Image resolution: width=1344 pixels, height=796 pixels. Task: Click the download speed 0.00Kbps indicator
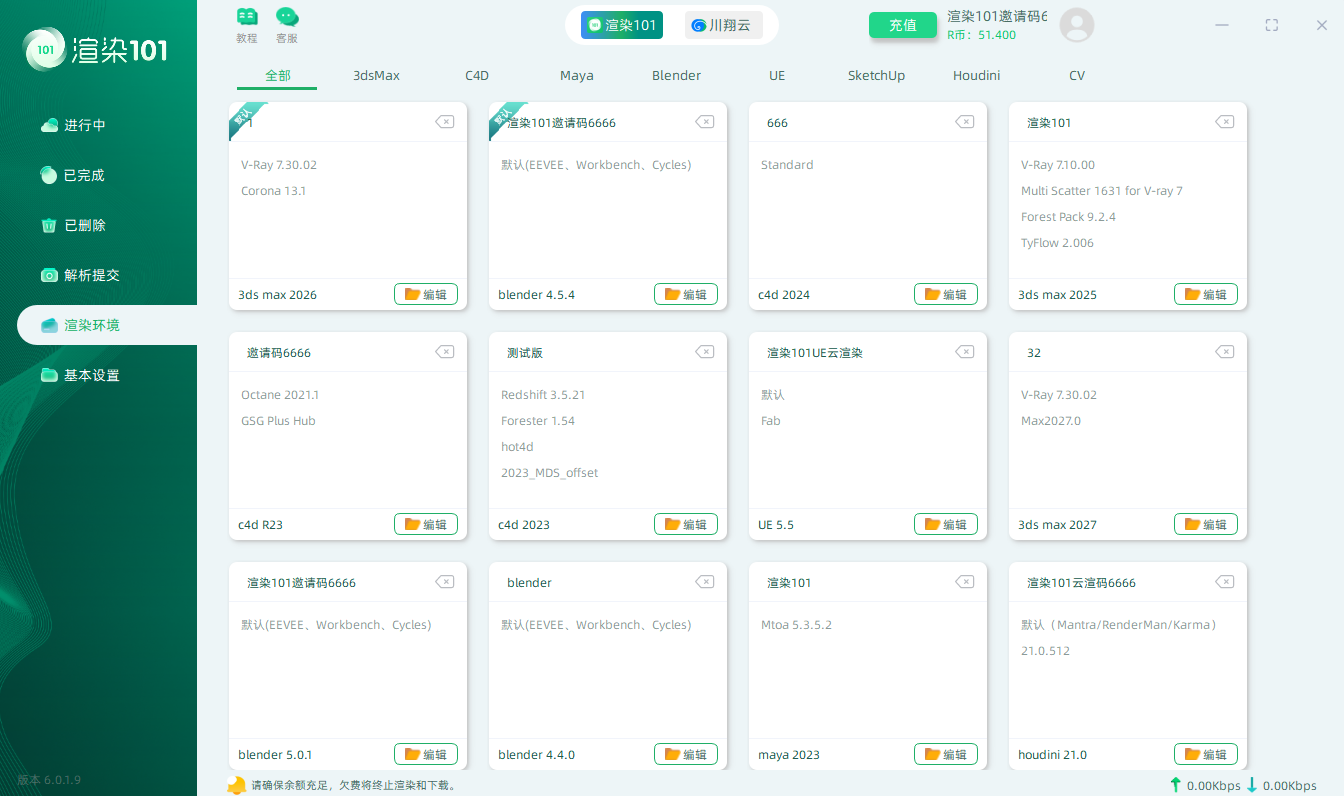(1281, 786)
